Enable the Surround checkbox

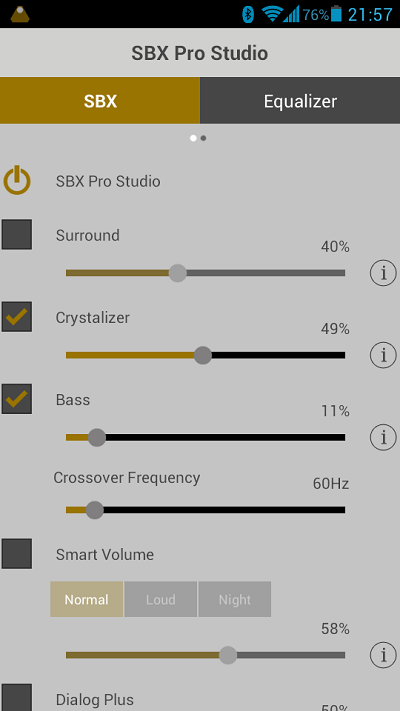(17, 234)
